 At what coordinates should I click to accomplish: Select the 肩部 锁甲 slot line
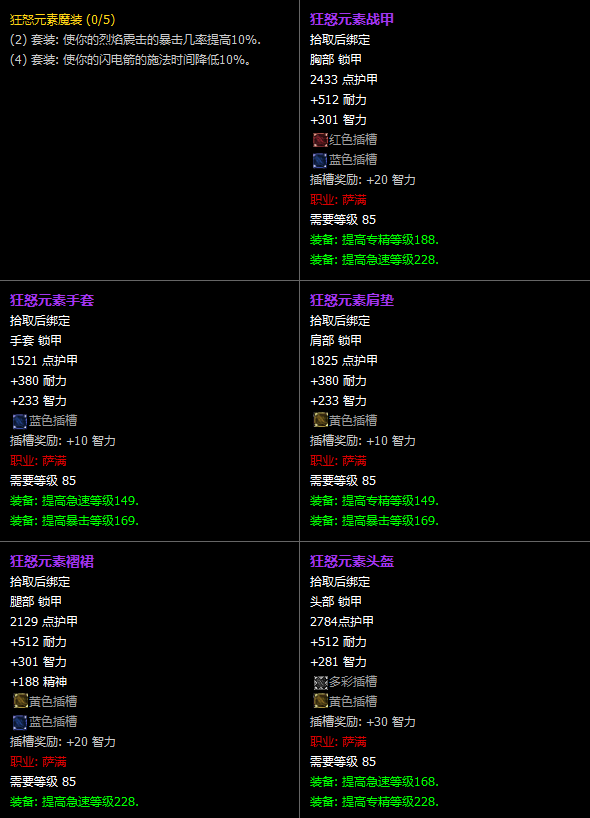(x=335, y=341)
